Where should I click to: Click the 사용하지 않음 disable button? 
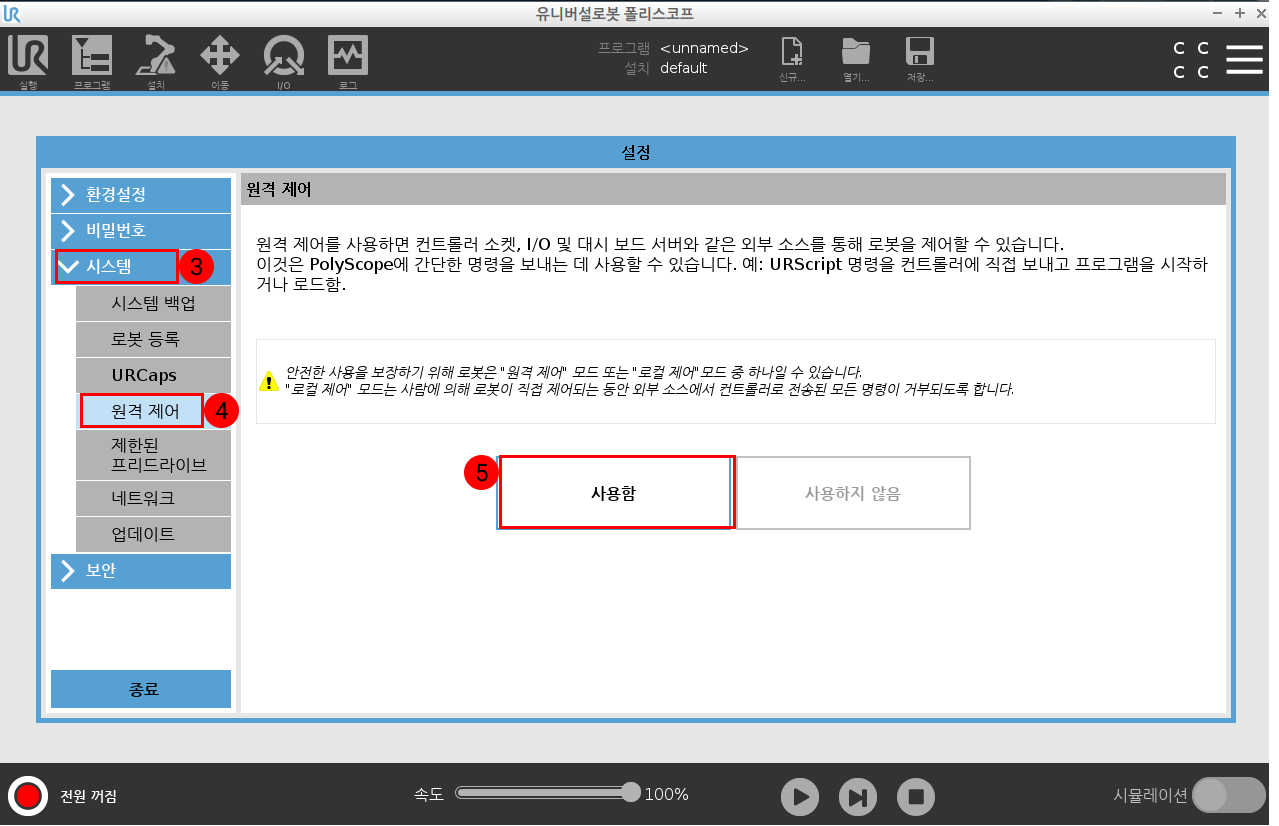click(853, 493)
